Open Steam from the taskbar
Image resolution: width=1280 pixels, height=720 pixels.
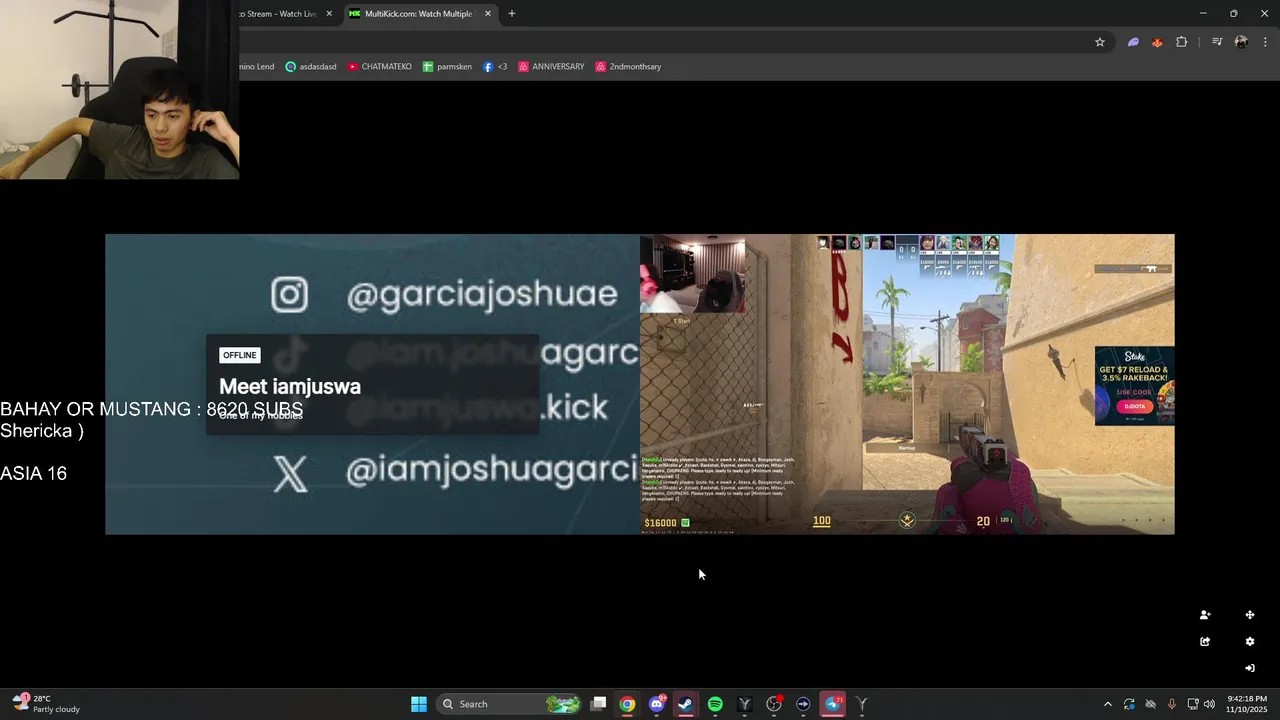(686, 704)
